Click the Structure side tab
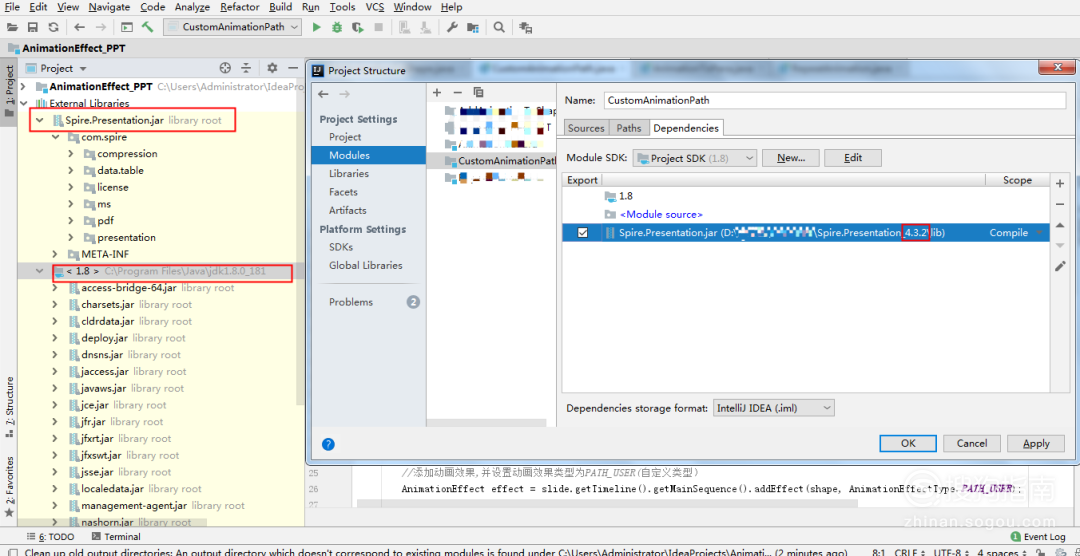The width and height of the screenshot is (1080, 556). click(x=9, y=406)
